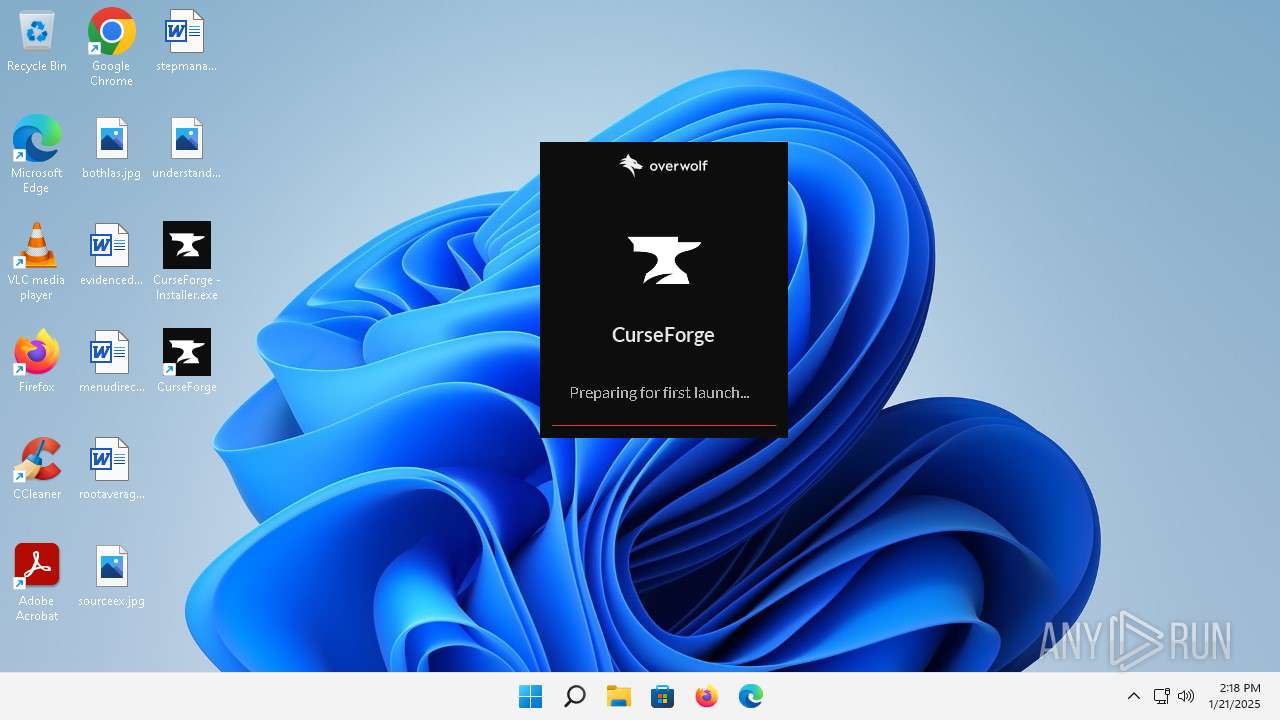Select the understand image file icon

click(x=186, y=148)
